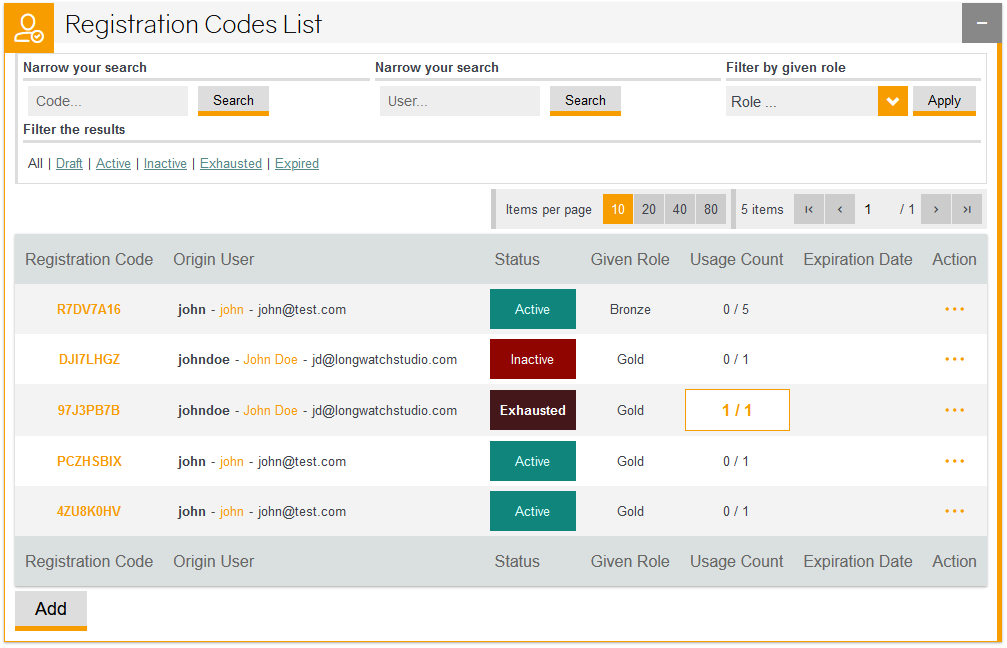Click 0 / 5 usage count value
The height and width of the screenshot is (648, 1007).
pos(736,310)
